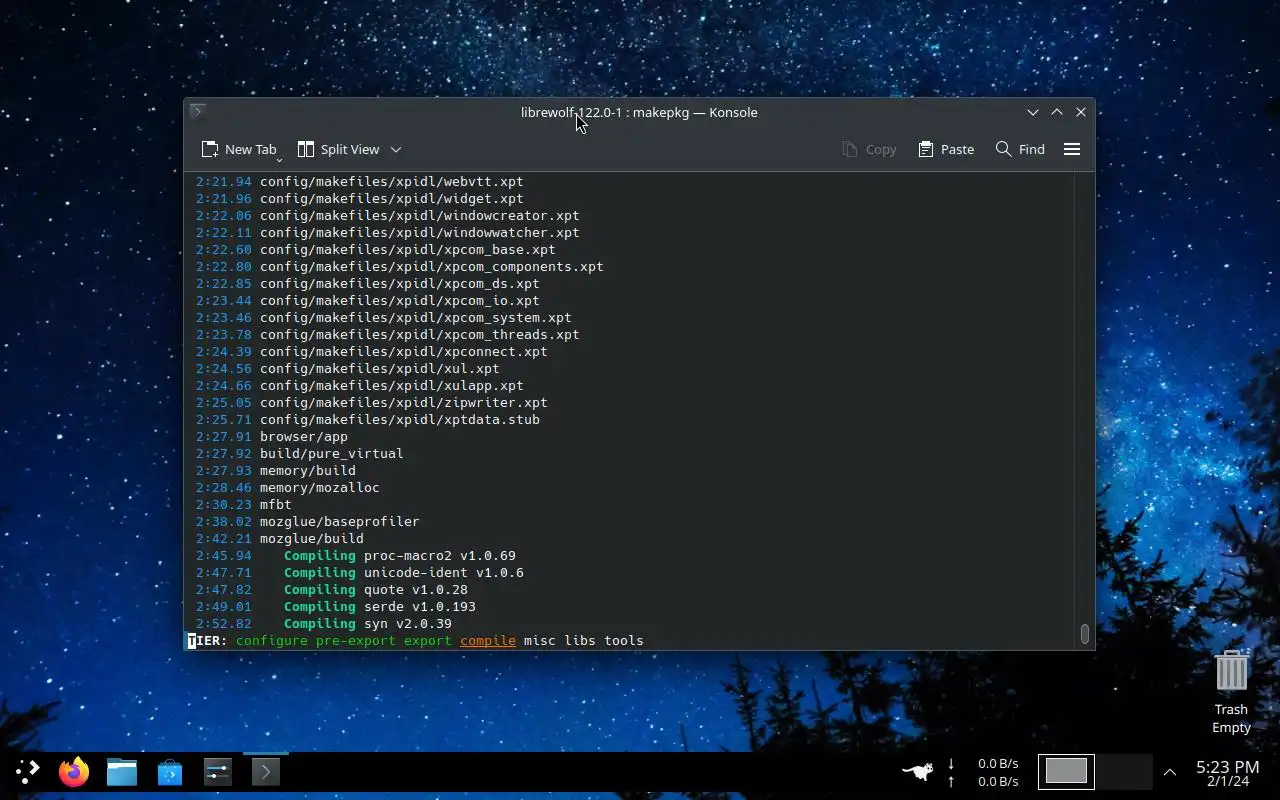Image resolution: width=1280 pixels, height=800 pixels.
Task: Click the Paste toolbar button
Action: pos(946,149)
